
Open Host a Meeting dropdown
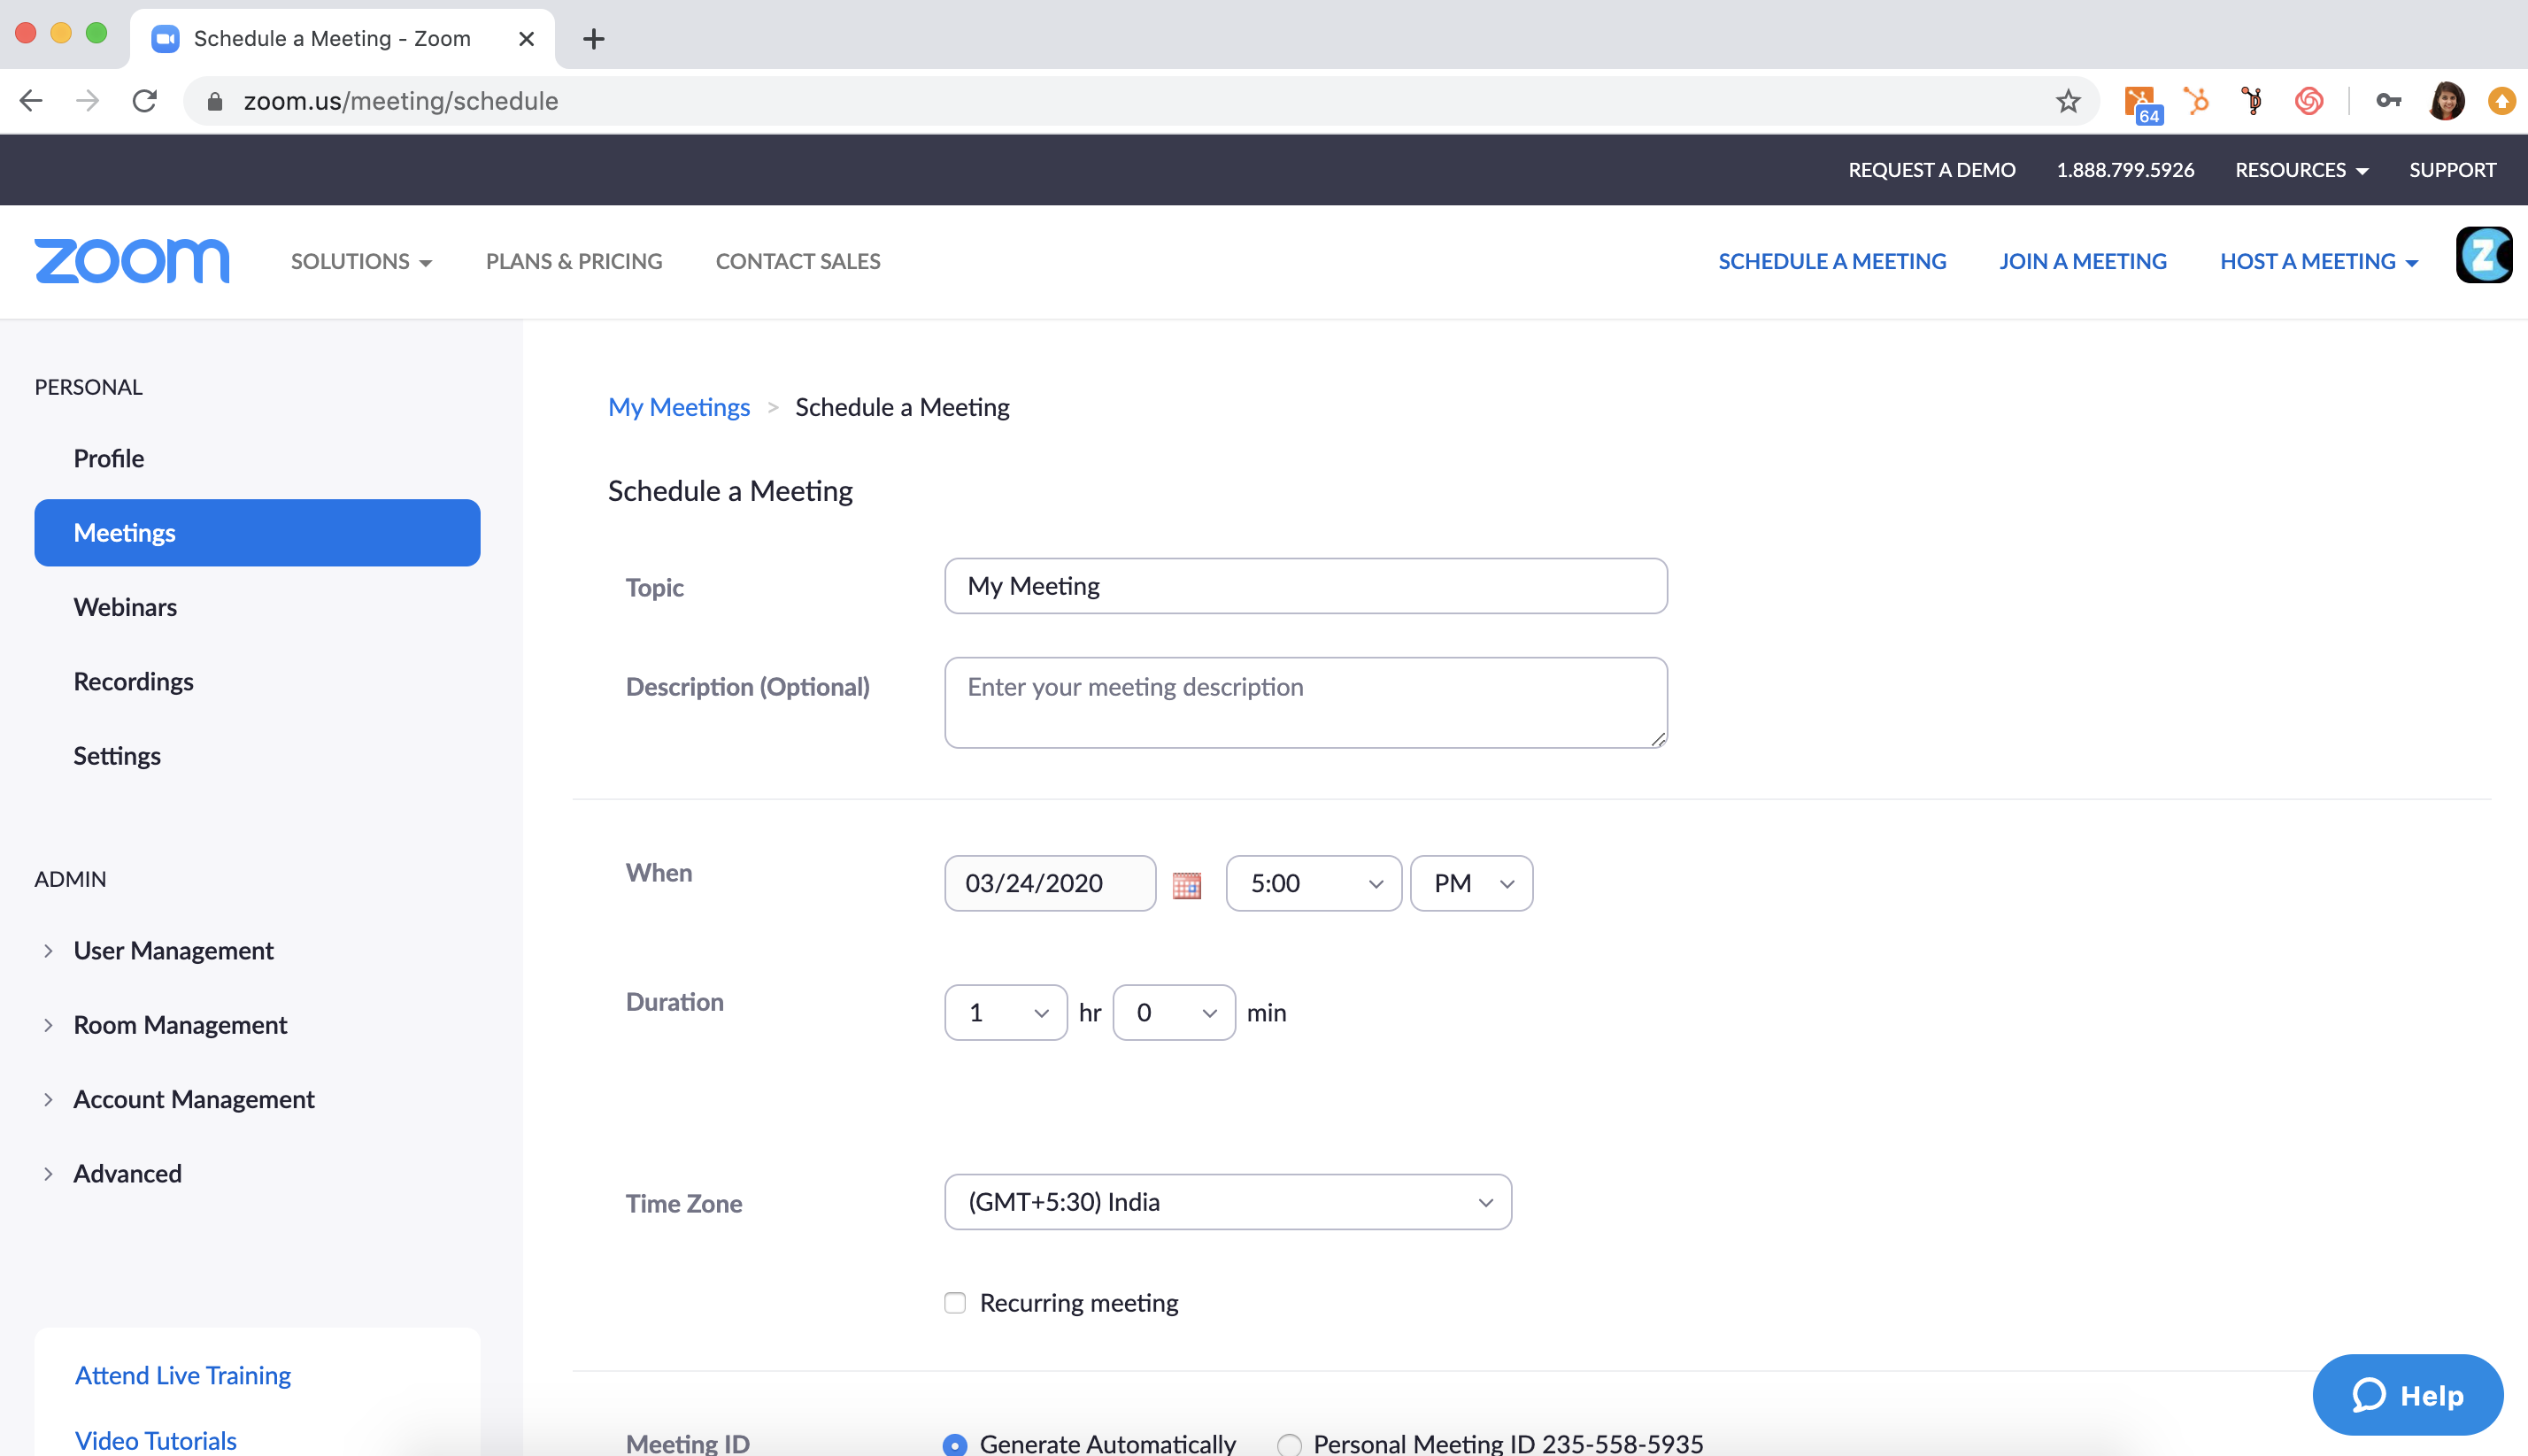click(x=2318, y=261)
